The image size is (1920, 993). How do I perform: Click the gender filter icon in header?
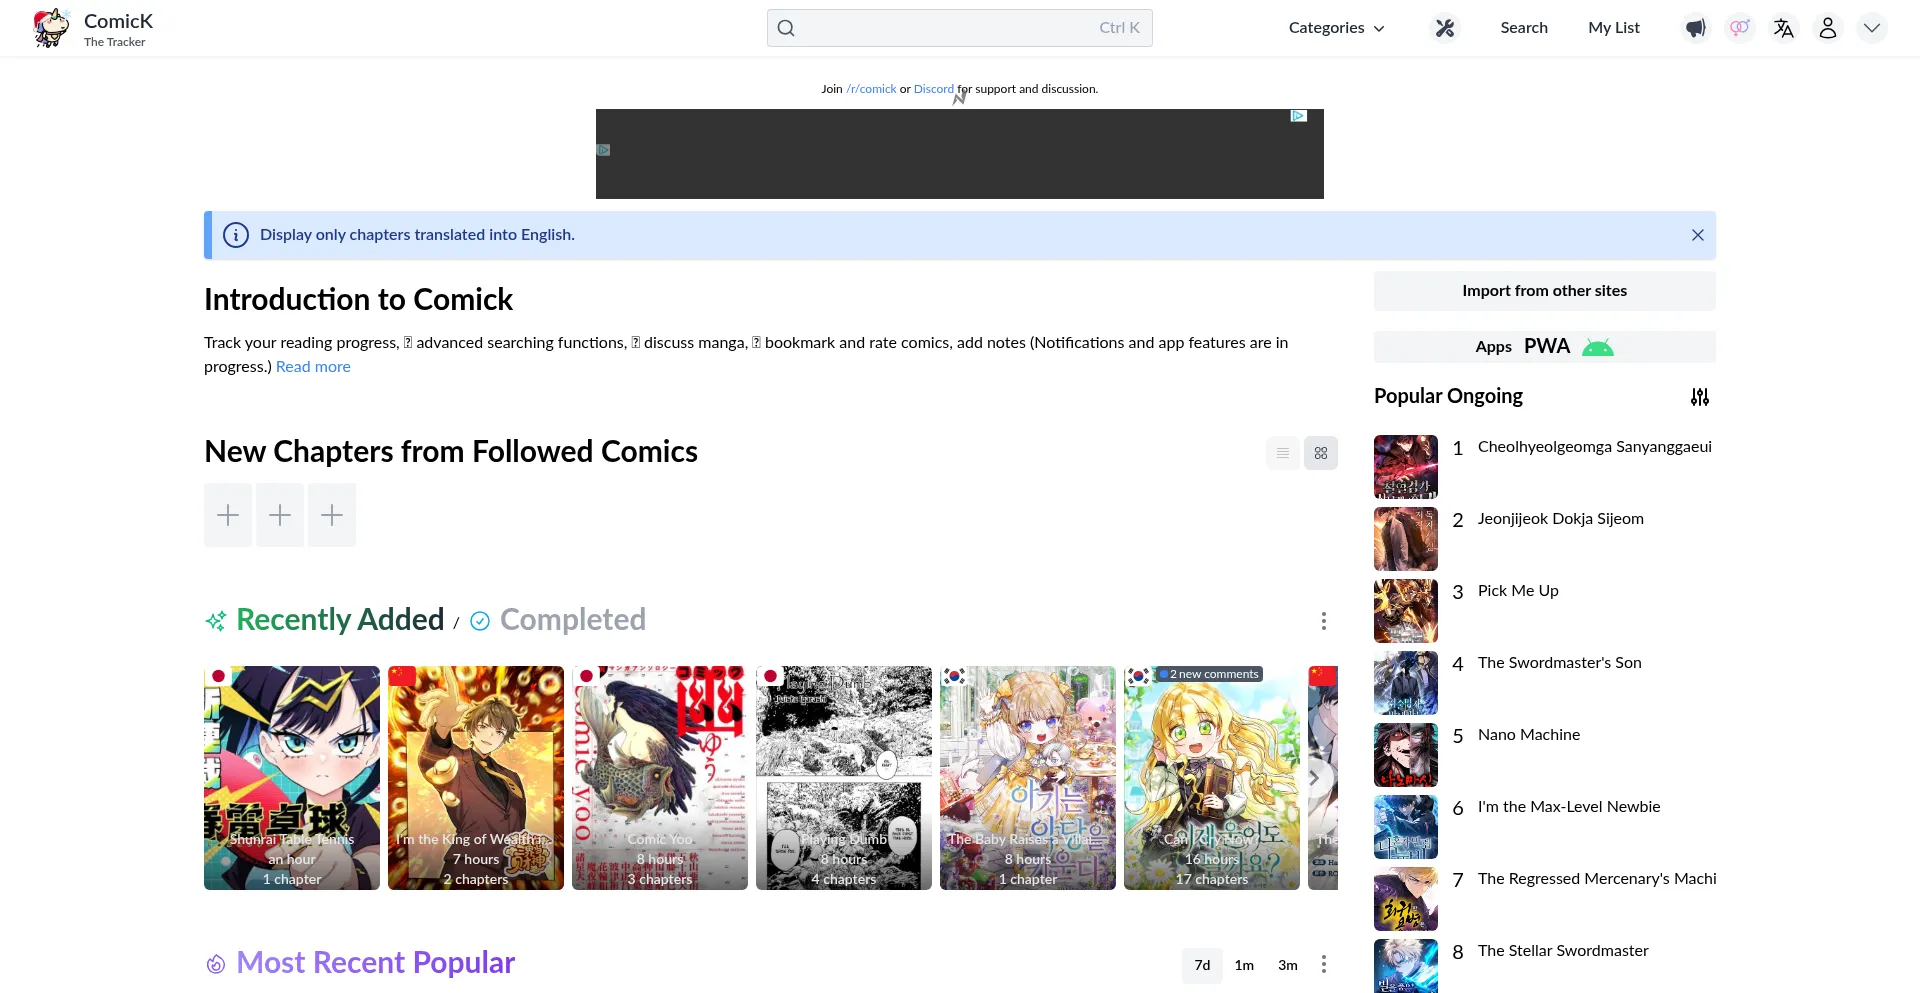coord(1740,28)
